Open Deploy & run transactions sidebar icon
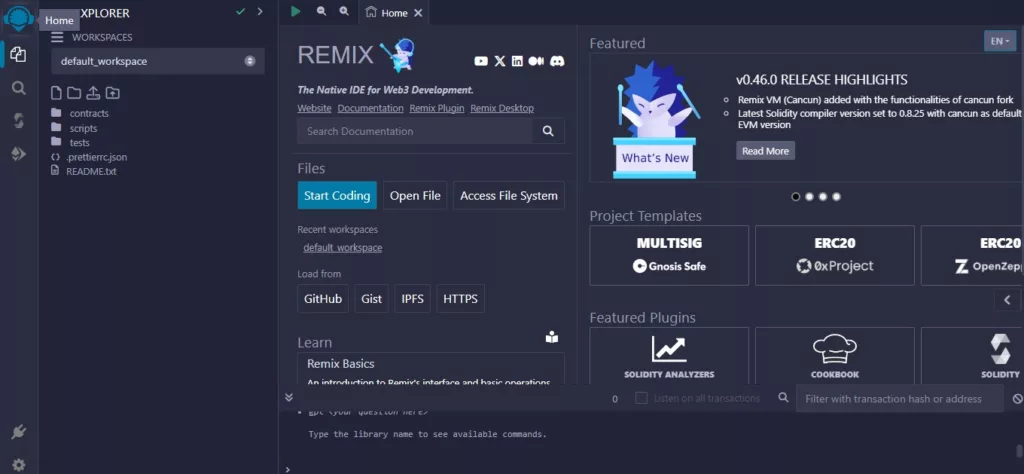This screenshot has width=1024, height=474. click(18, 154)
